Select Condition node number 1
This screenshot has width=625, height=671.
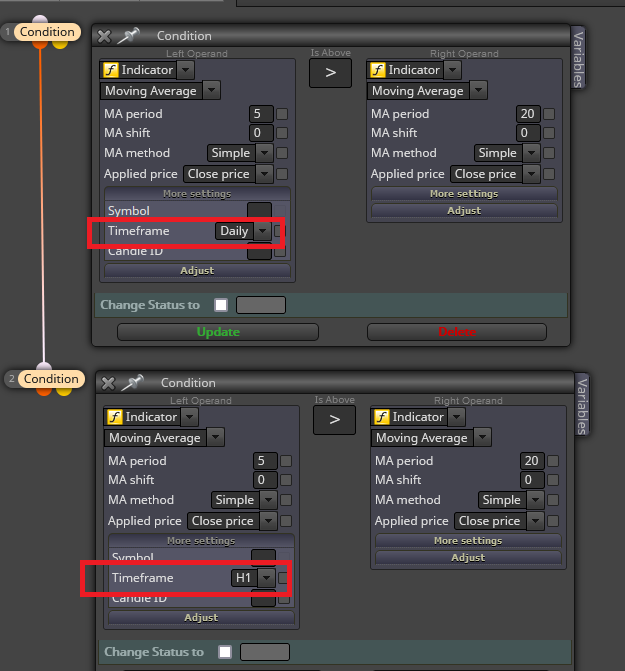(x=47, y=32)
